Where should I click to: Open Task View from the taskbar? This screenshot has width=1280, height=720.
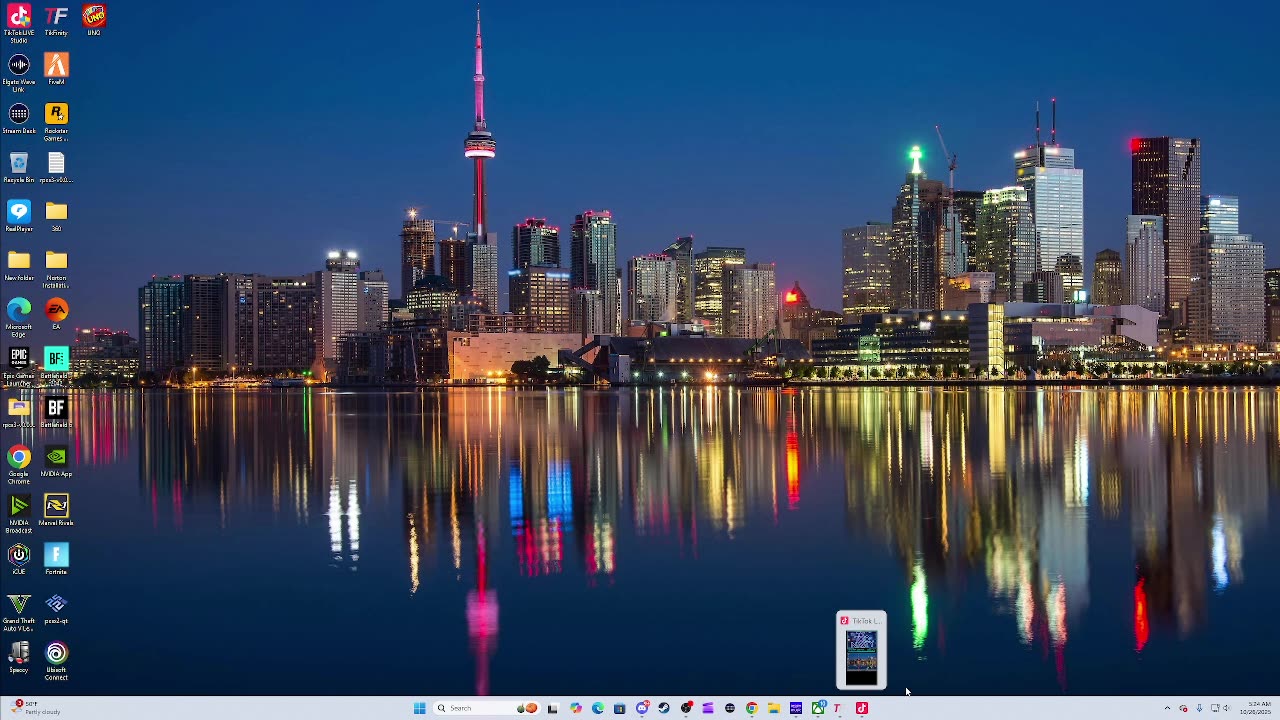point(552,708)
